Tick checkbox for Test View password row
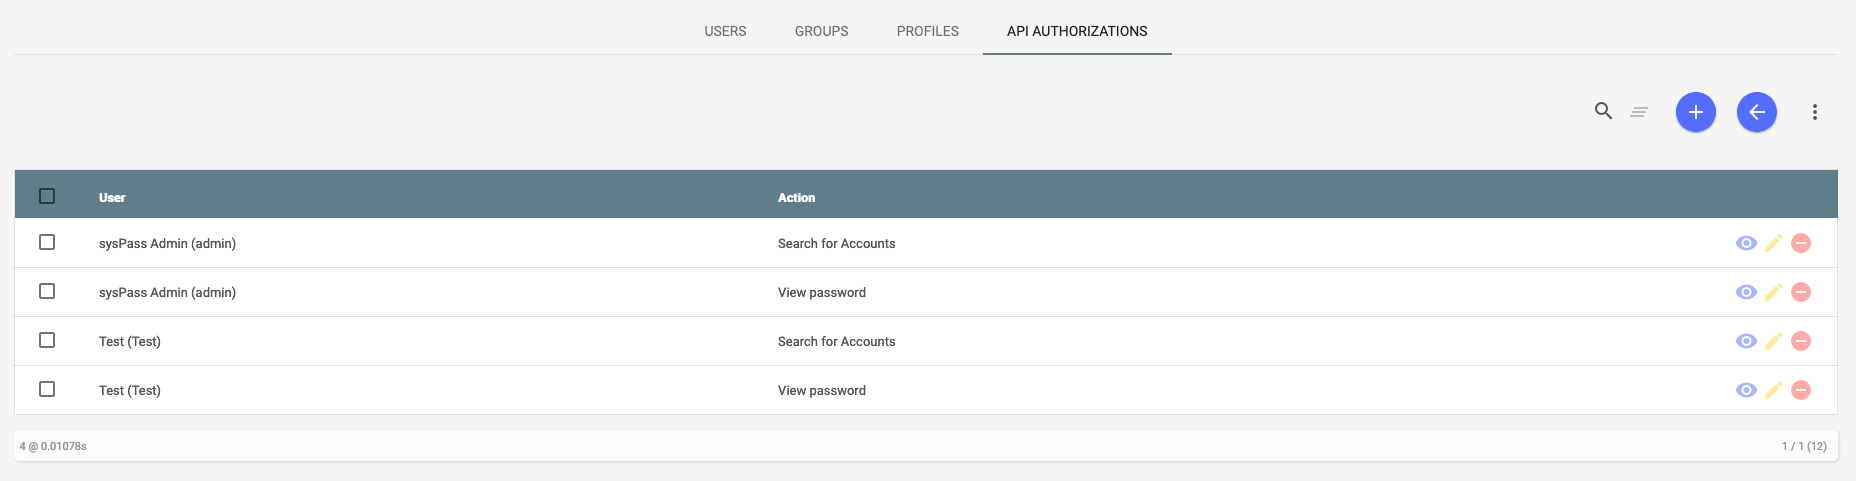The width and height of the screenshot is (1856, 481). (x=47, y=389)
